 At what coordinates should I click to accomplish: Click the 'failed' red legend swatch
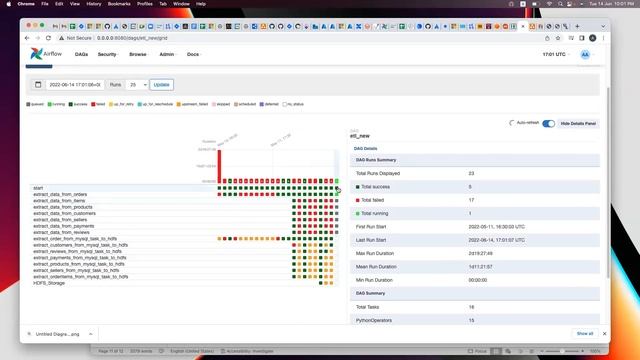(93, 104)
